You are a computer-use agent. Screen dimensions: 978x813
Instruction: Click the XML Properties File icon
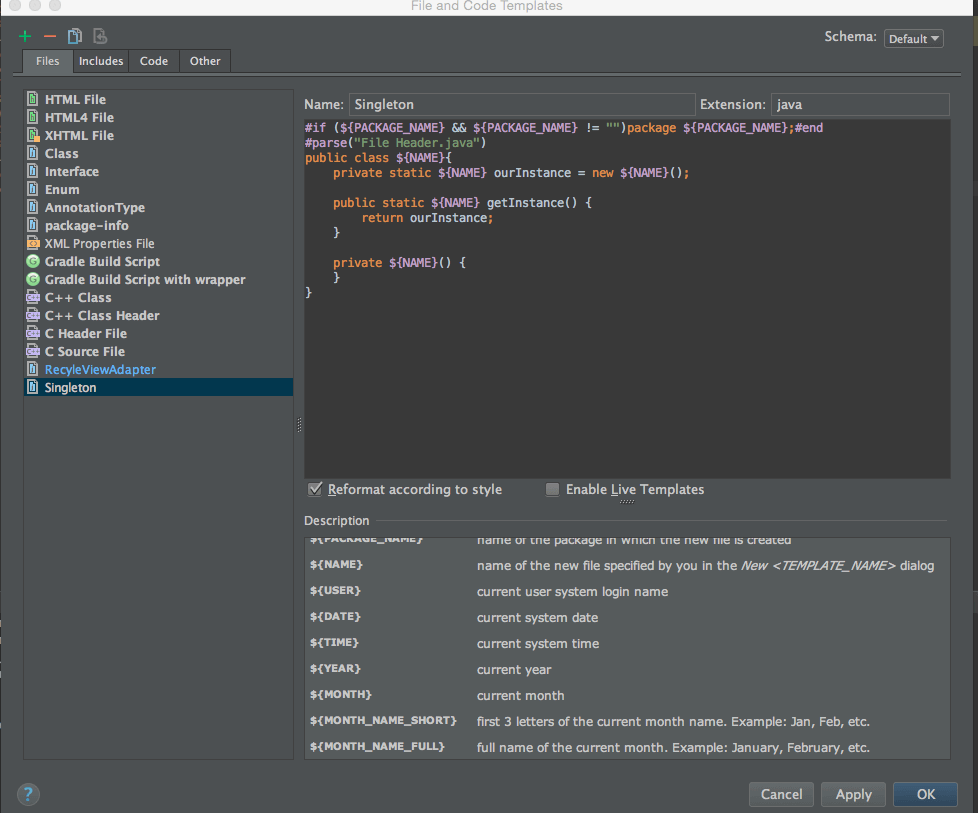[32, 243]
